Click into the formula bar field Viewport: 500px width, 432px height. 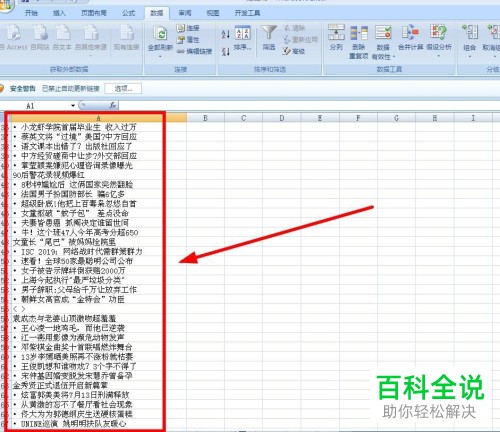(308, 106)
